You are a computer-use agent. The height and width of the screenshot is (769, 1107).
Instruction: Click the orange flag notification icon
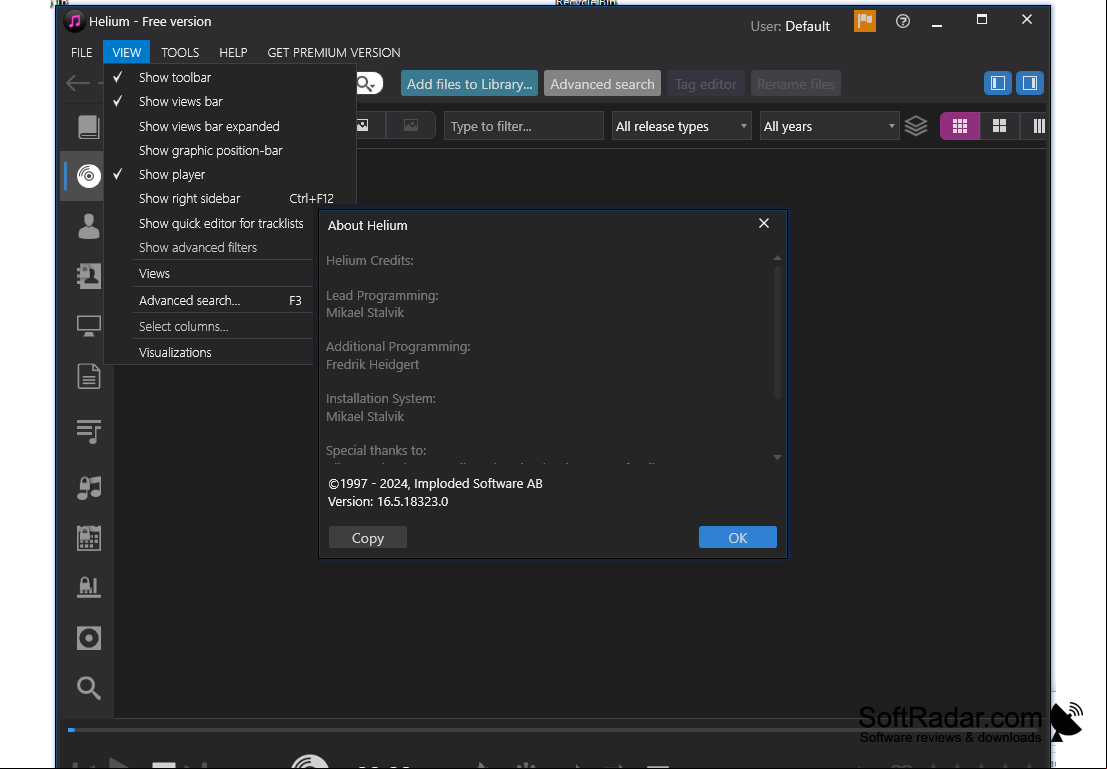[864, 21]
